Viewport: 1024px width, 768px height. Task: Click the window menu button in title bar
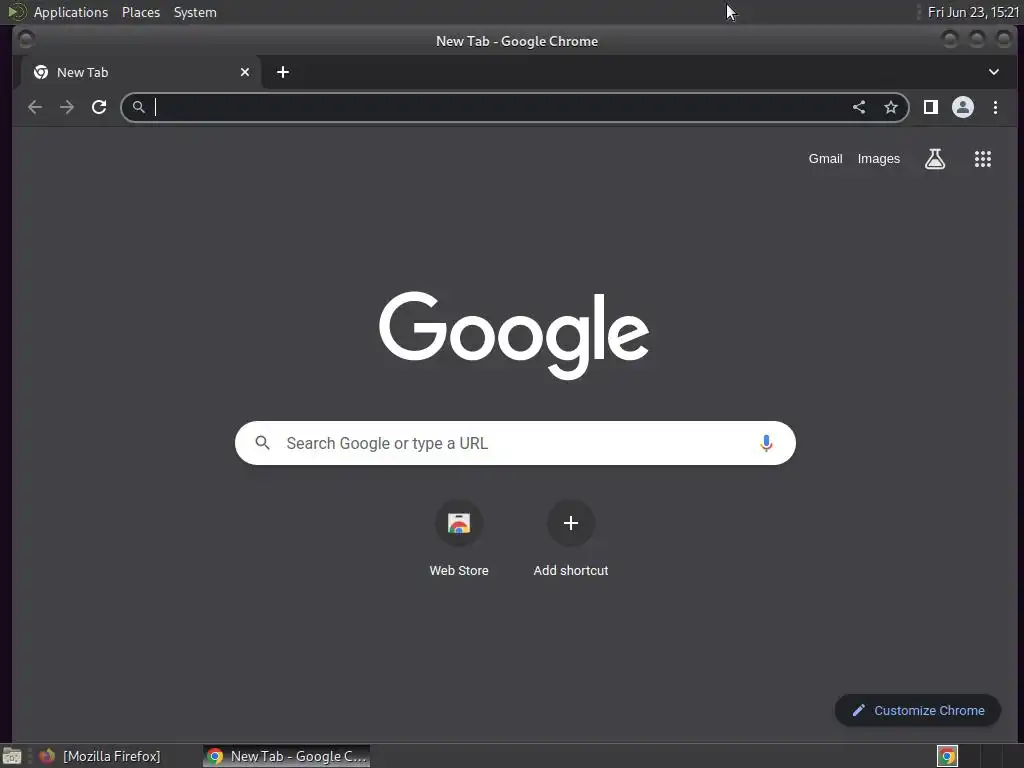click(x=25, y=40)
